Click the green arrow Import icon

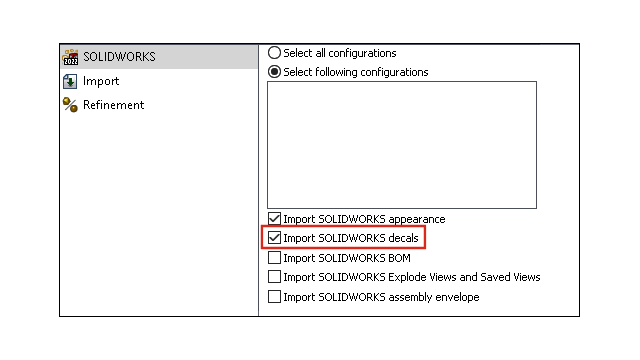point(70,81)
